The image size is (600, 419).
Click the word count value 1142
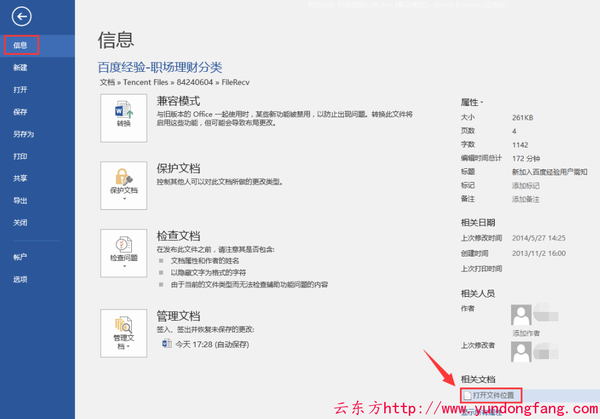pyautogui.click(x=520, y=145)
